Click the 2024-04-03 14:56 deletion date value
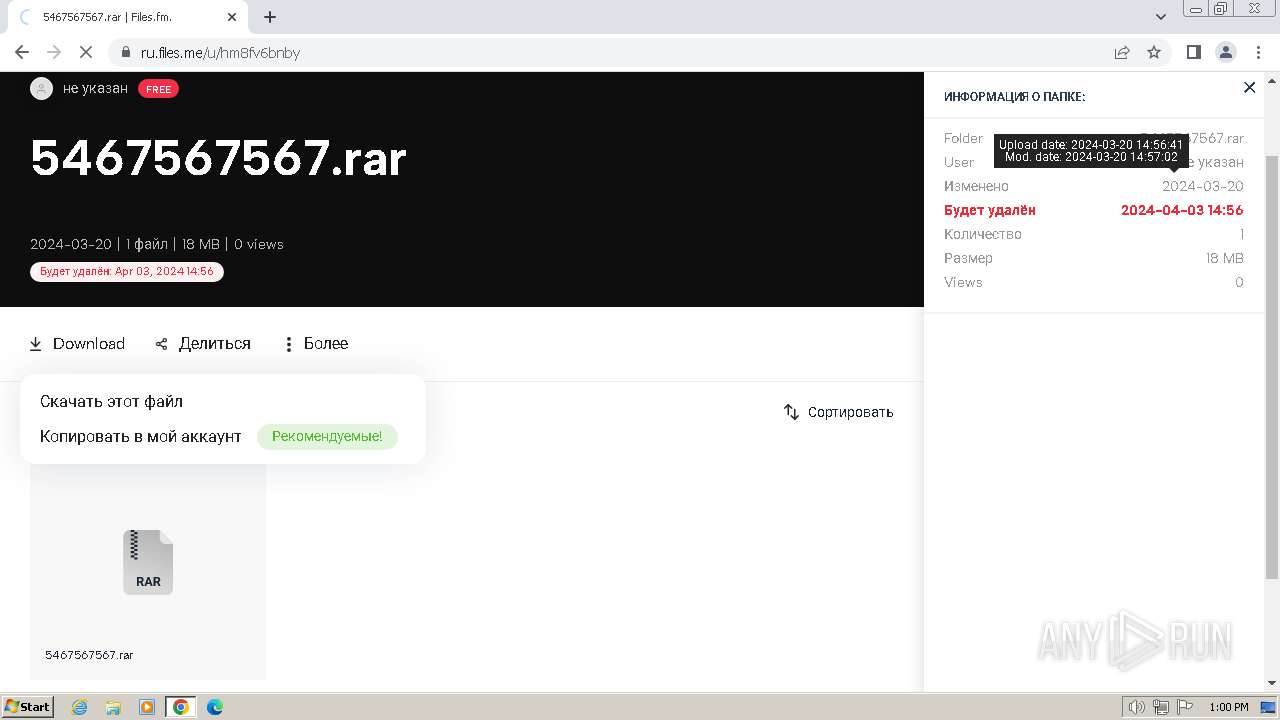This screenshot has width=1280, height=720. pos(1182,210)
